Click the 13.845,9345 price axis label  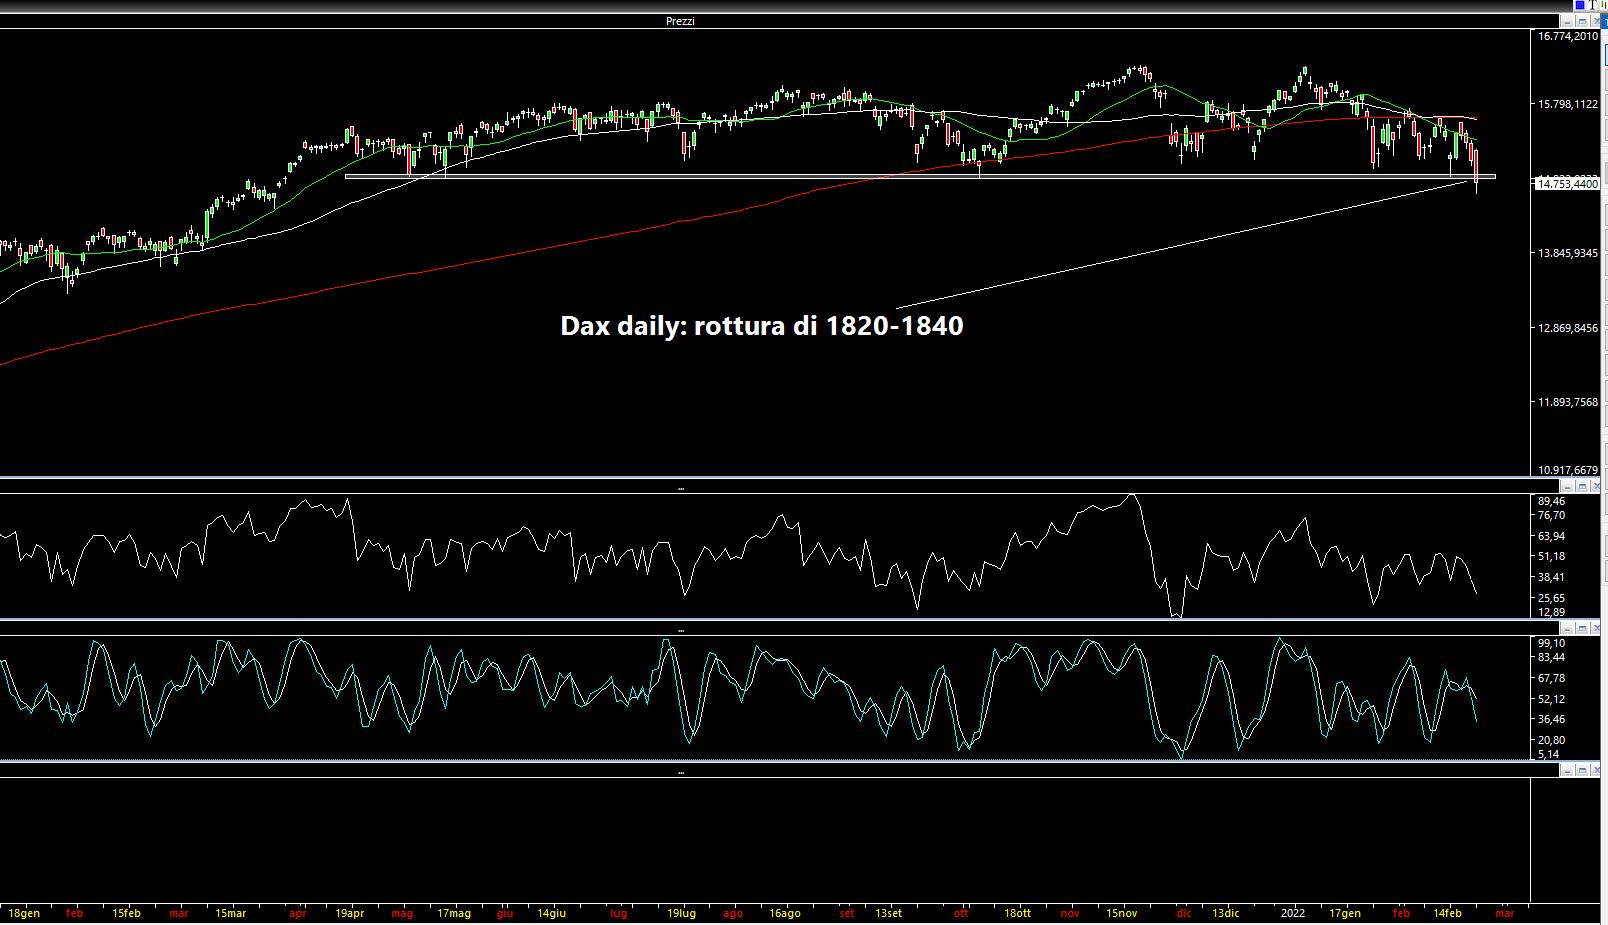(x=1568, y=253)
